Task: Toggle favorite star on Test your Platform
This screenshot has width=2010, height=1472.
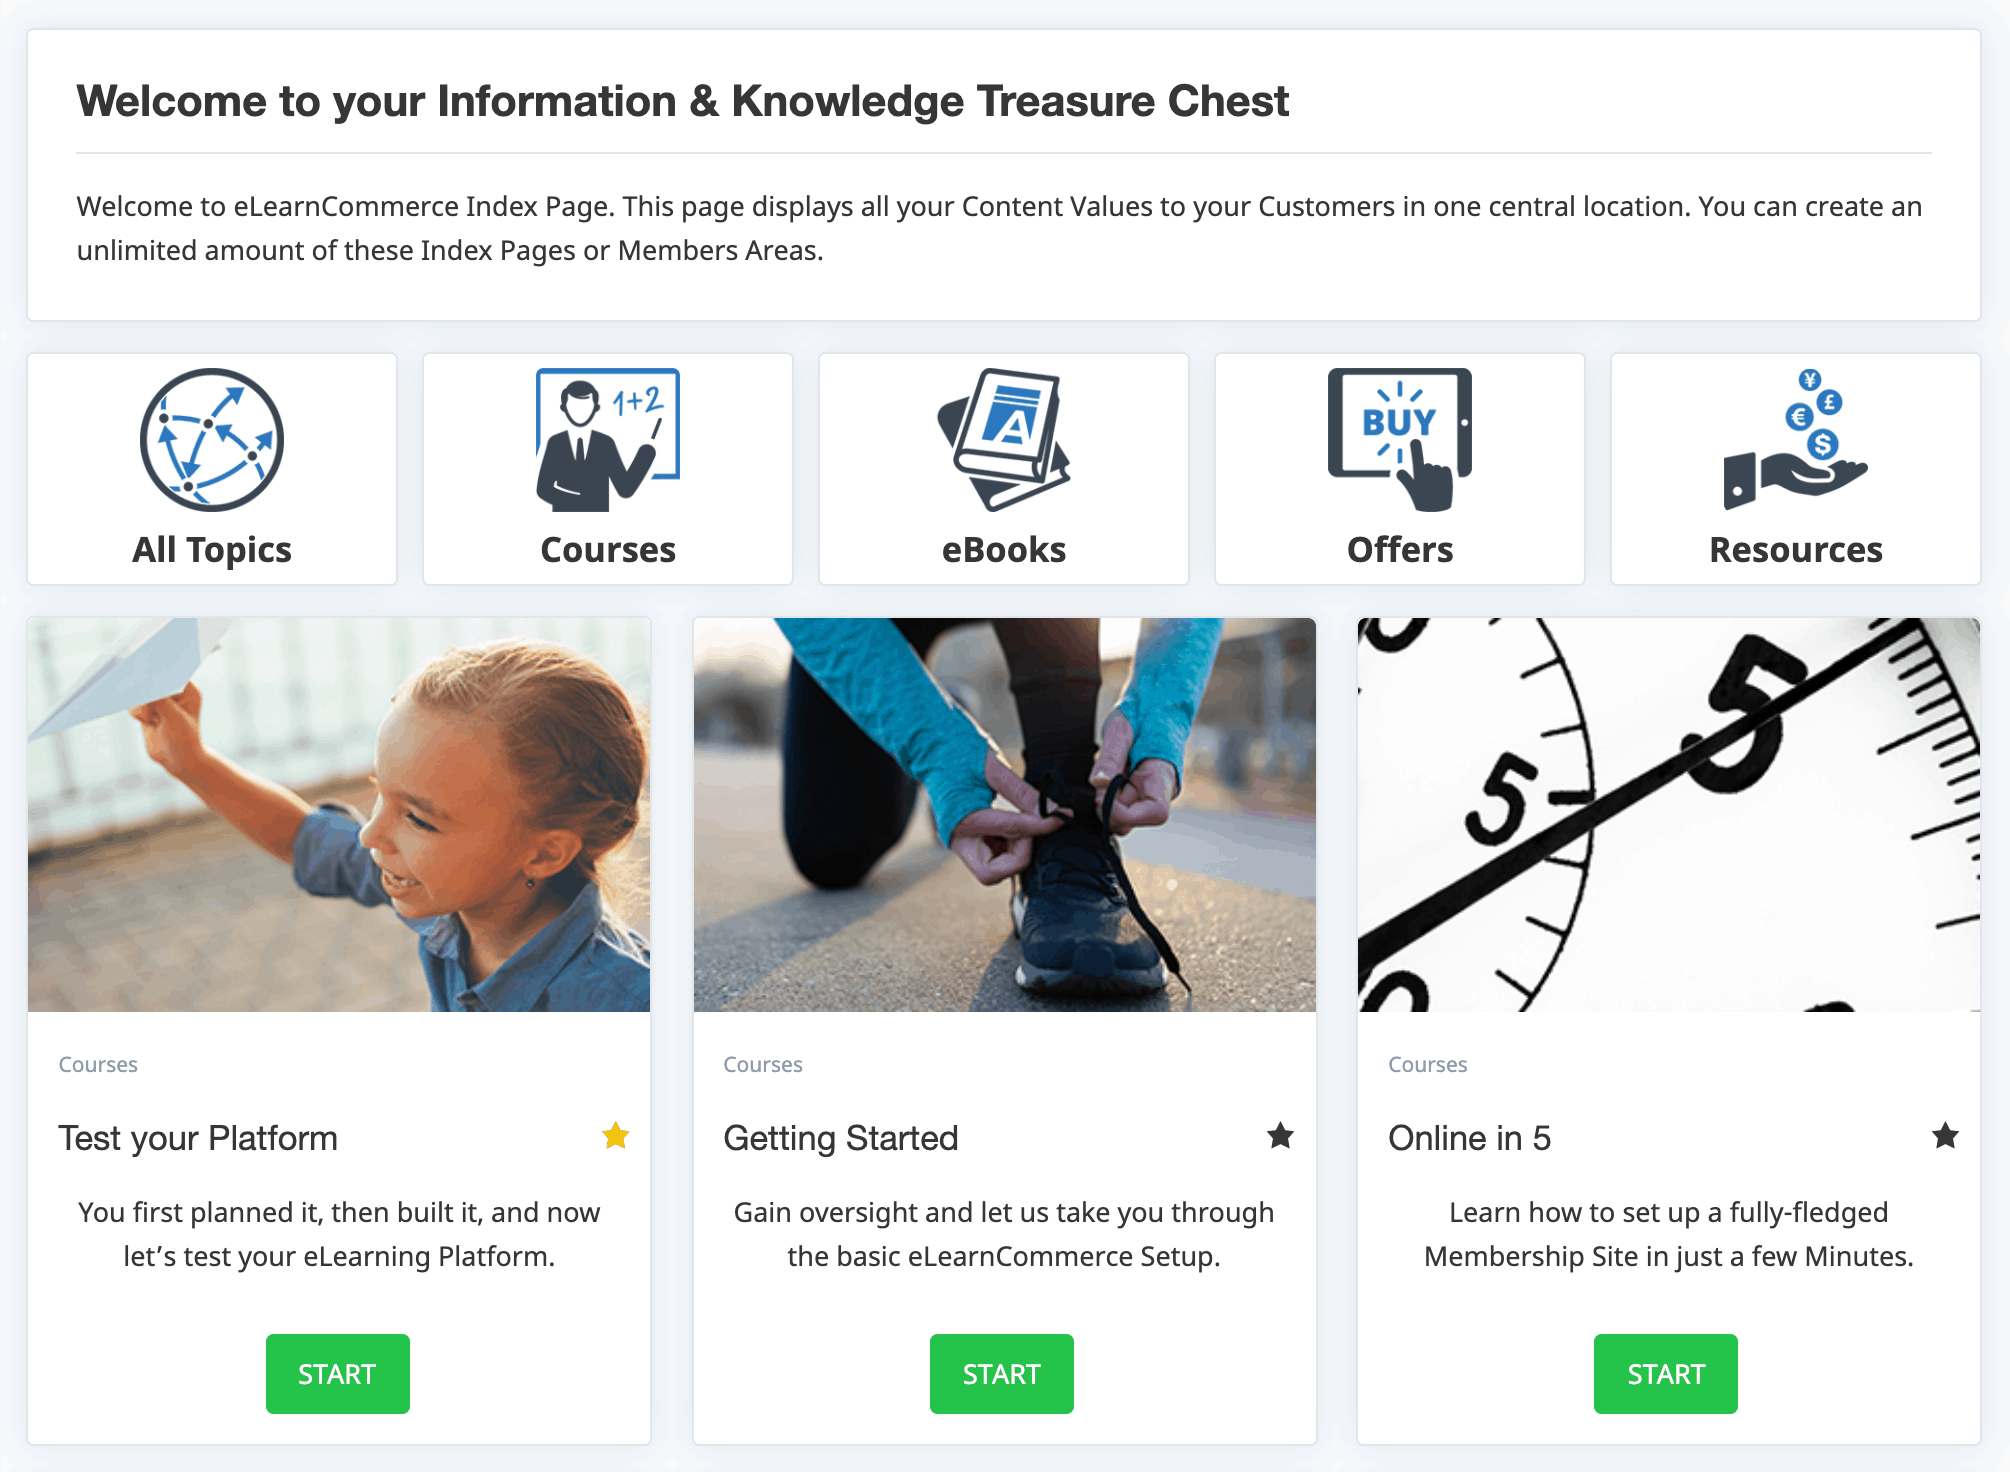Action: click(616, 1136)
